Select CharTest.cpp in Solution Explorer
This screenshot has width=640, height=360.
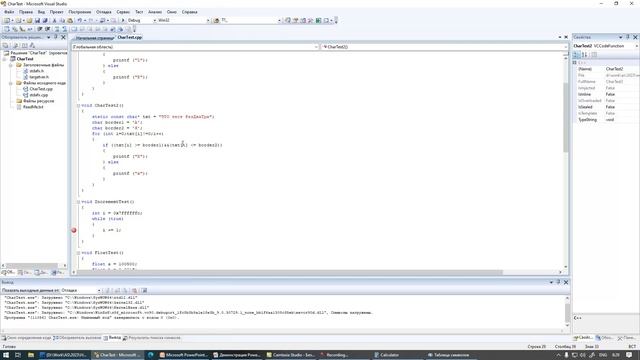click(x=41, y=89)
